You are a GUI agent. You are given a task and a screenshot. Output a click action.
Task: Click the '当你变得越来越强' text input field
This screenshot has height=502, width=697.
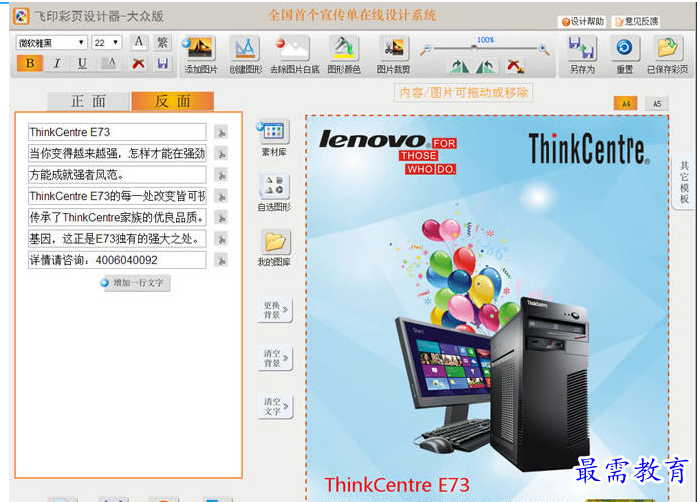coord(117,153)
